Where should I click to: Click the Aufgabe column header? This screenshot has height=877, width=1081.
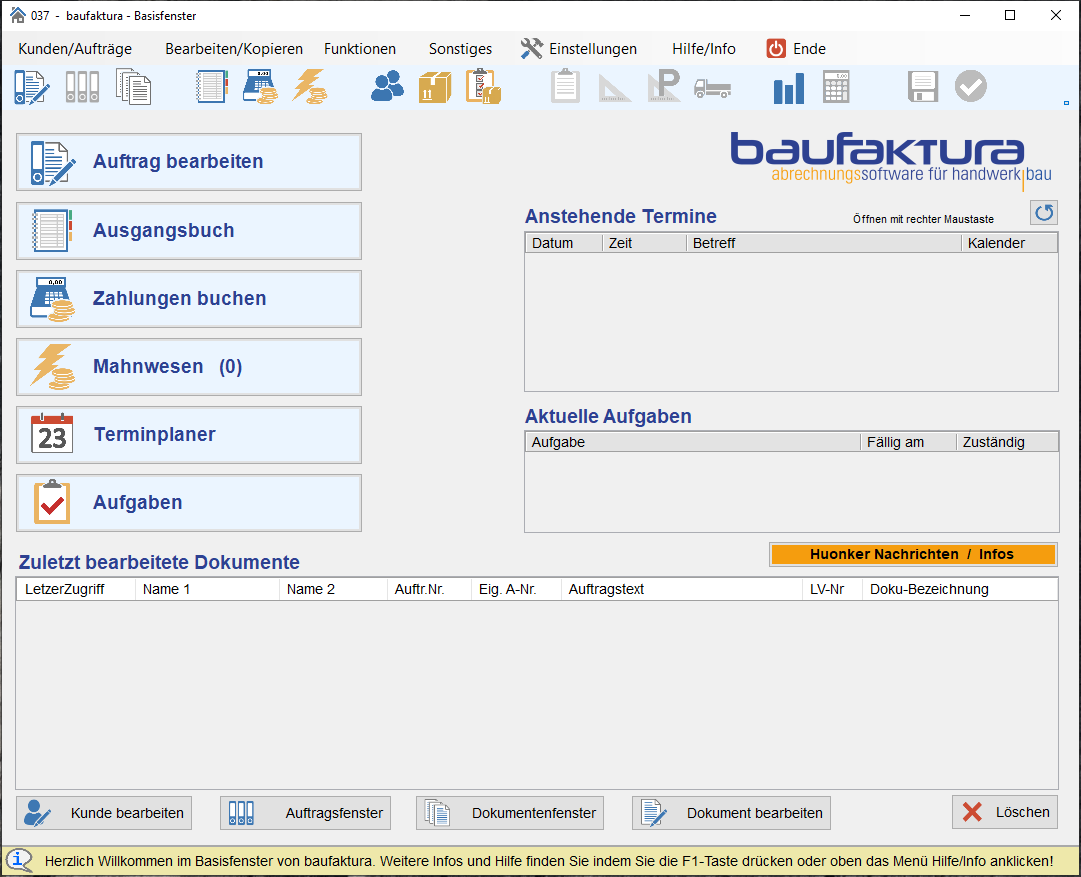pos(693,443)
